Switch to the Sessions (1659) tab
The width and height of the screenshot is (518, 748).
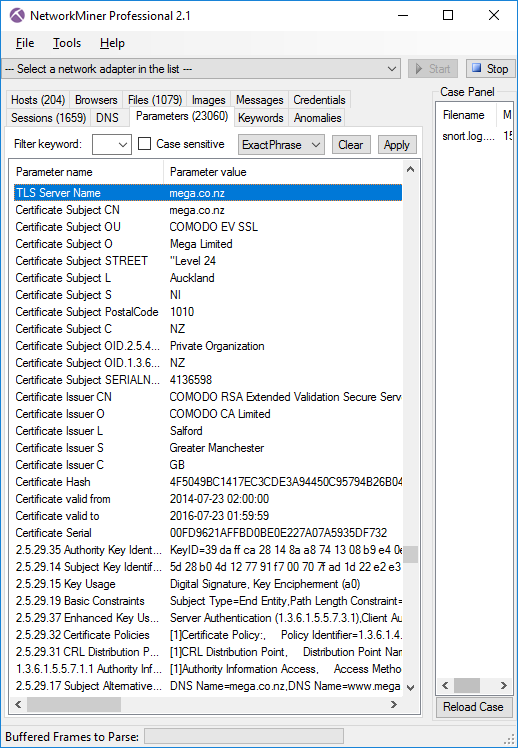pyautogui.click(x=48, y=118)
